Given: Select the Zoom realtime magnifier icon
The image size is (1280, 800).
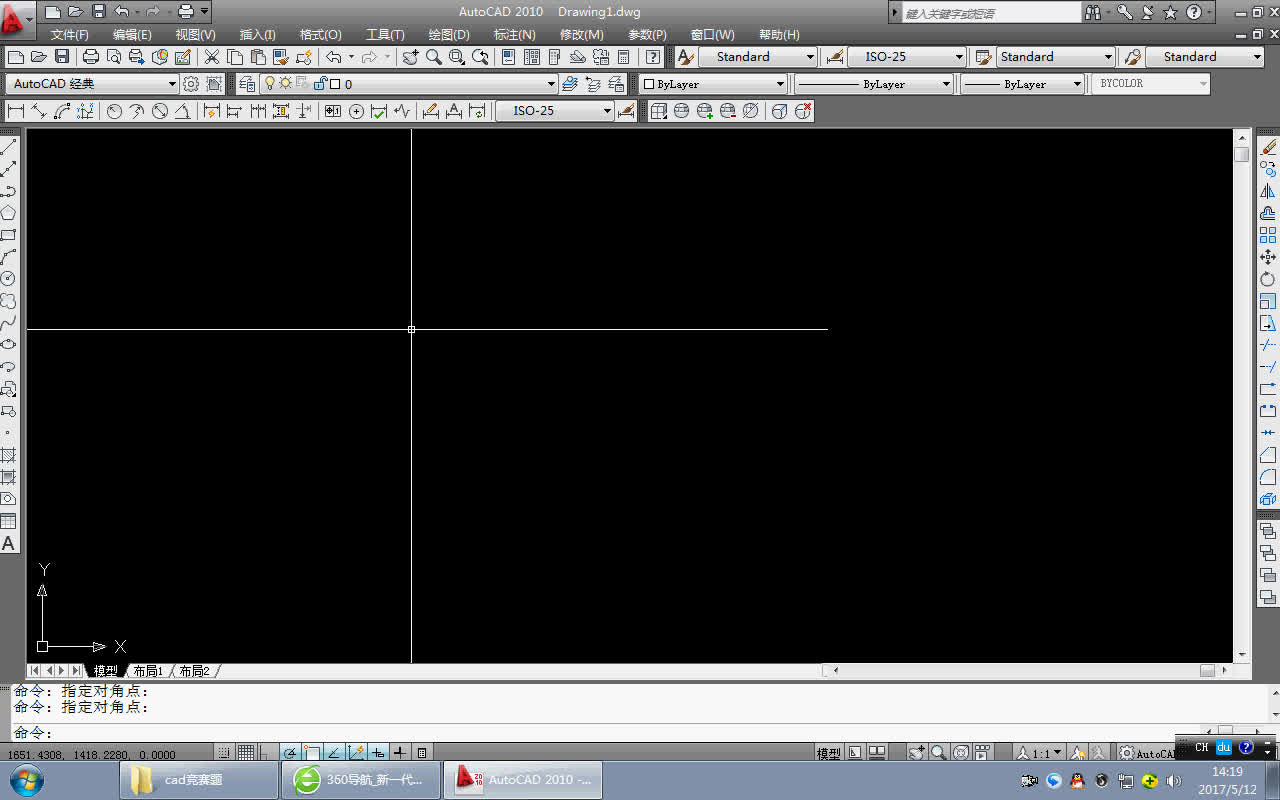Looking at the screenshot, I should pos(434,57).
